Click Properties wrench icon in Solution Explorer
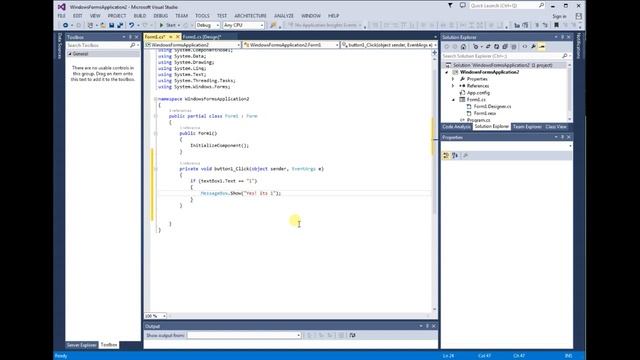 (533, 47)
